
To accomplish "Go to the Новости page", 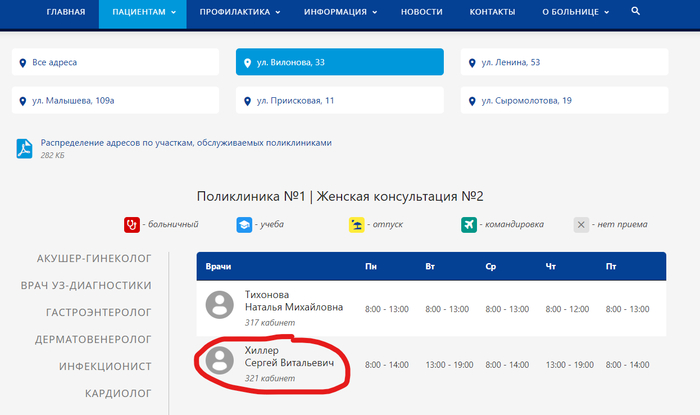I will pos(421,12).
